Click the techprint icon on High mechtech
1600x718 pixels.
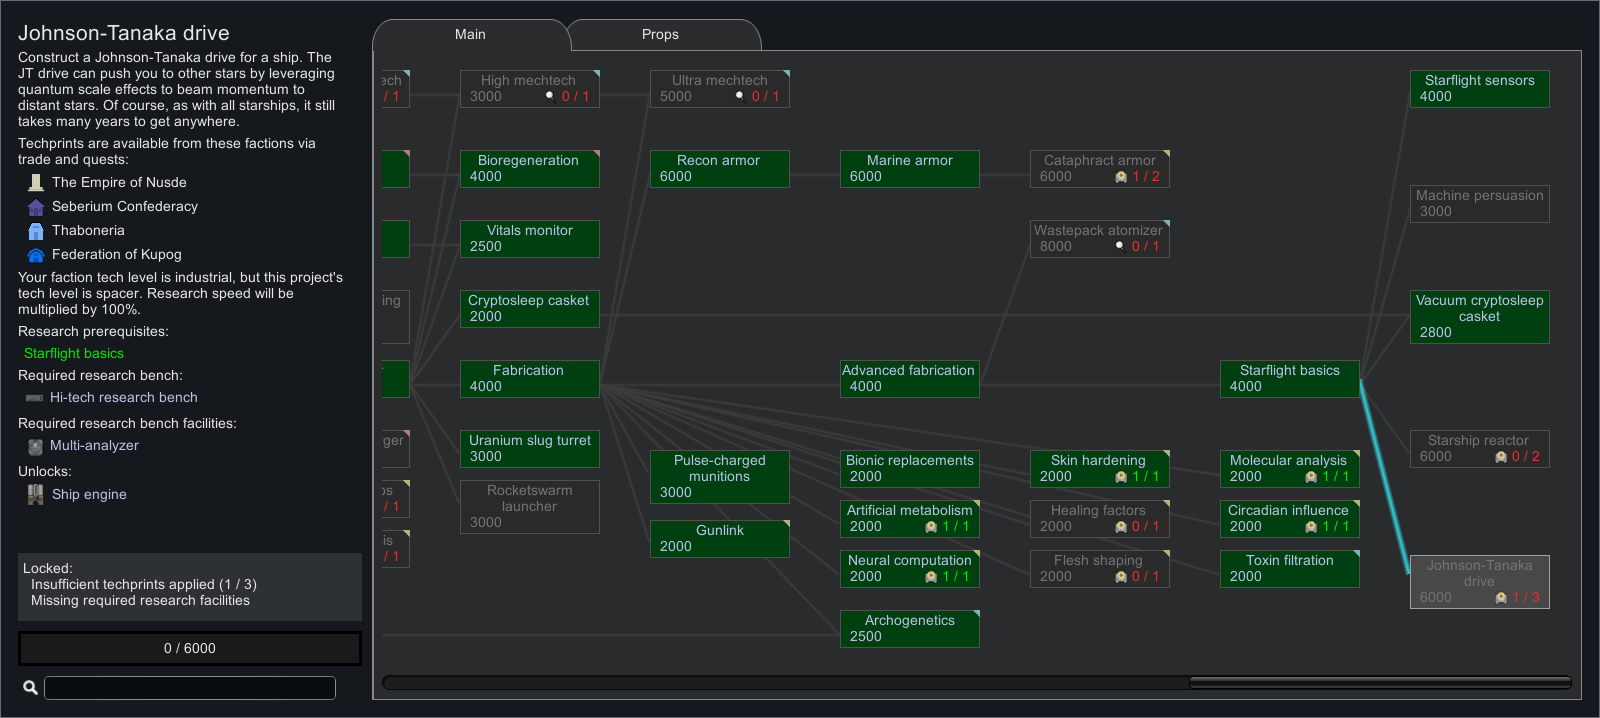[551, 97]
